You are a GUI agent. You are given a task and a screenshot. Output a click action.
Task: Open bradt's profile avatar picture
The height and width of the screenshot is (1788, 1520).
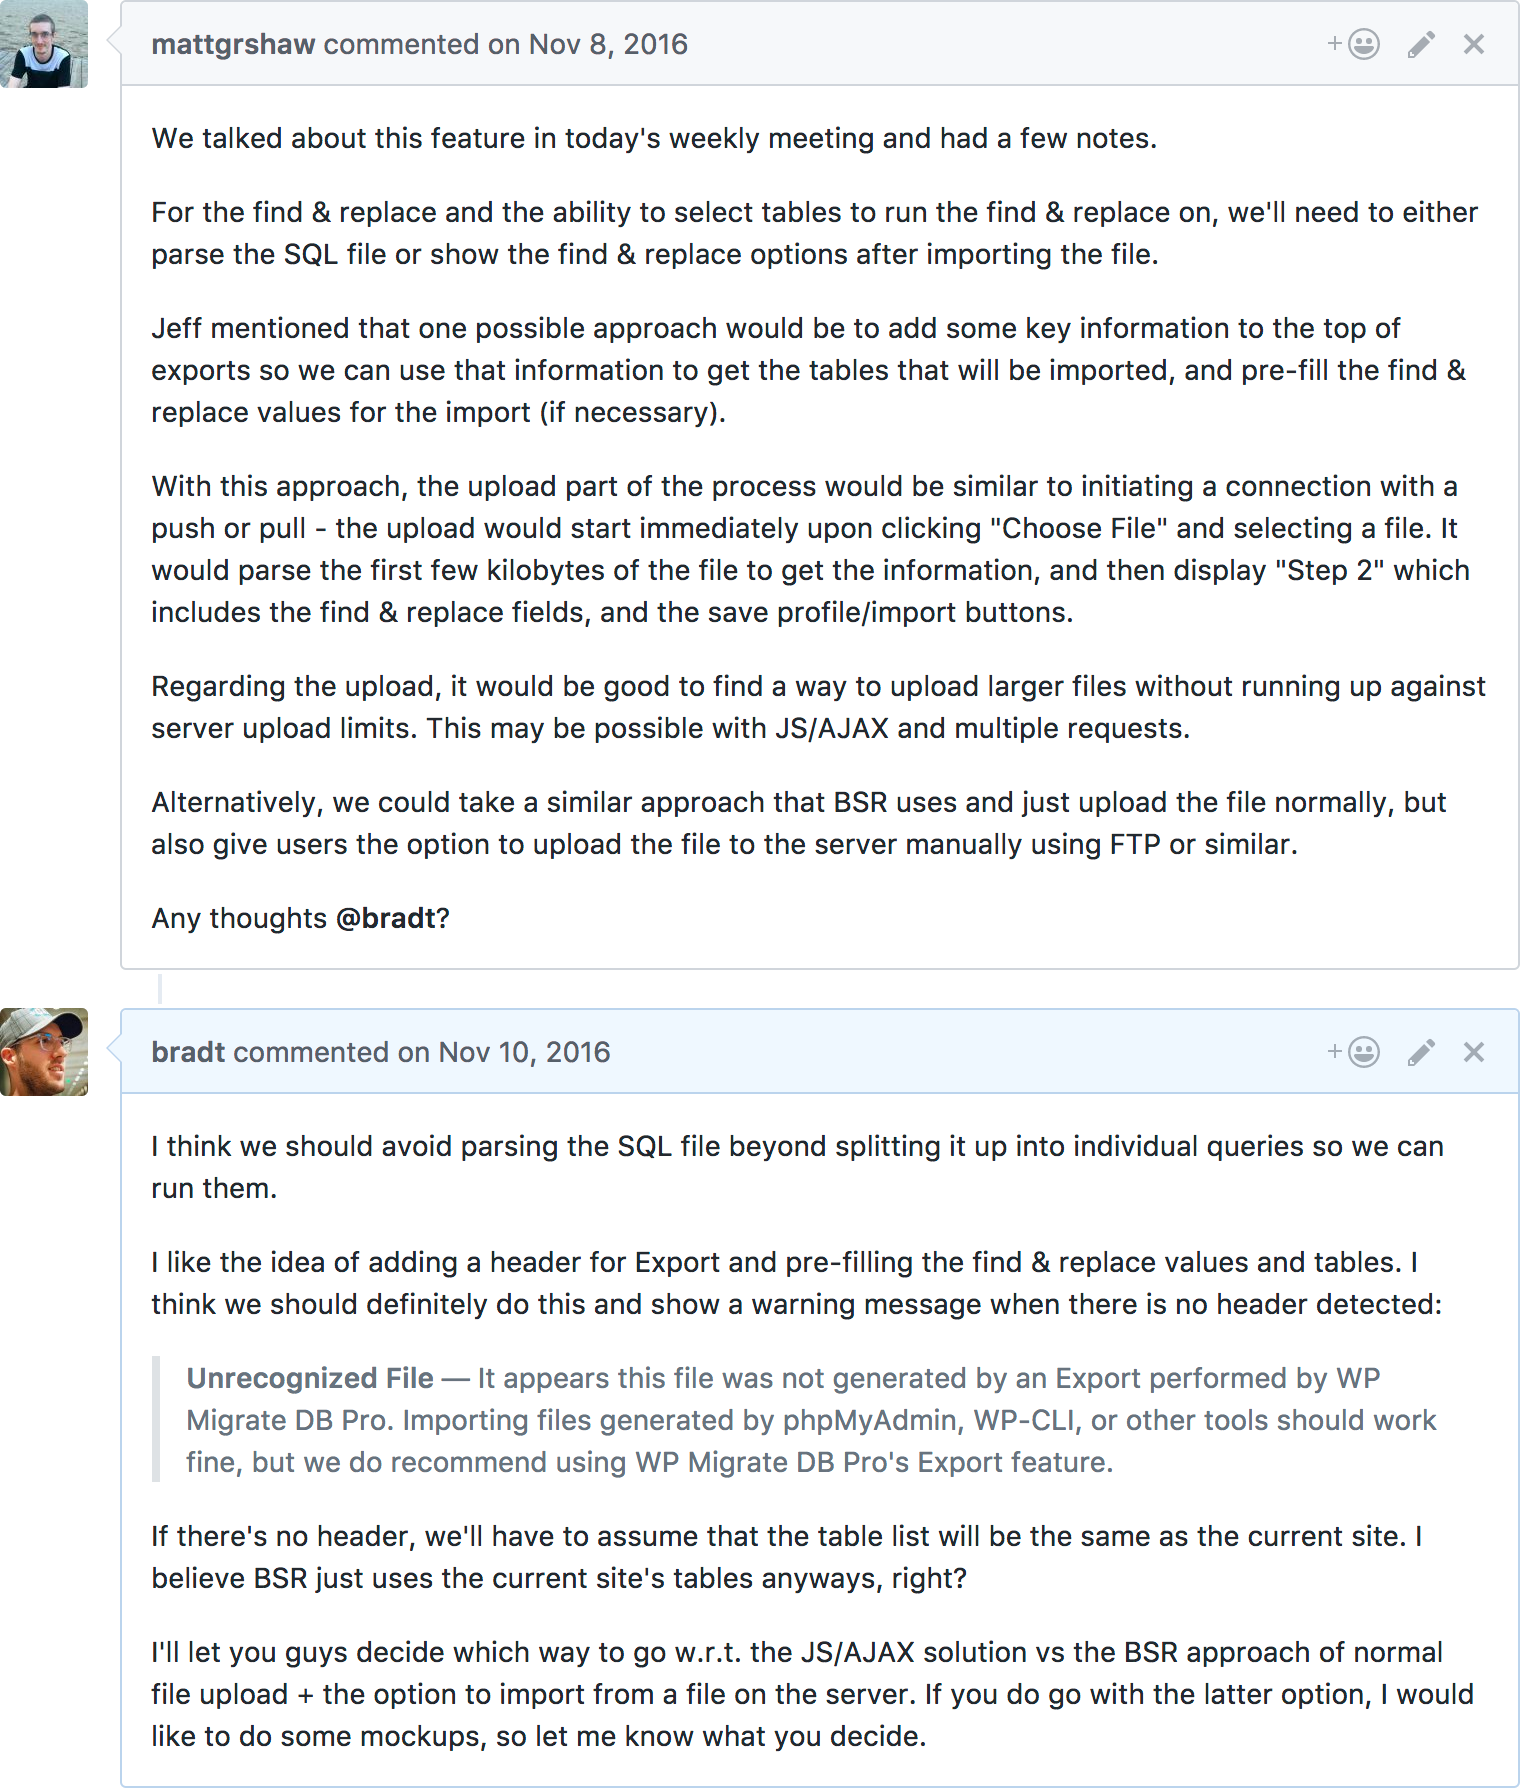click(x=44, y=1052)
